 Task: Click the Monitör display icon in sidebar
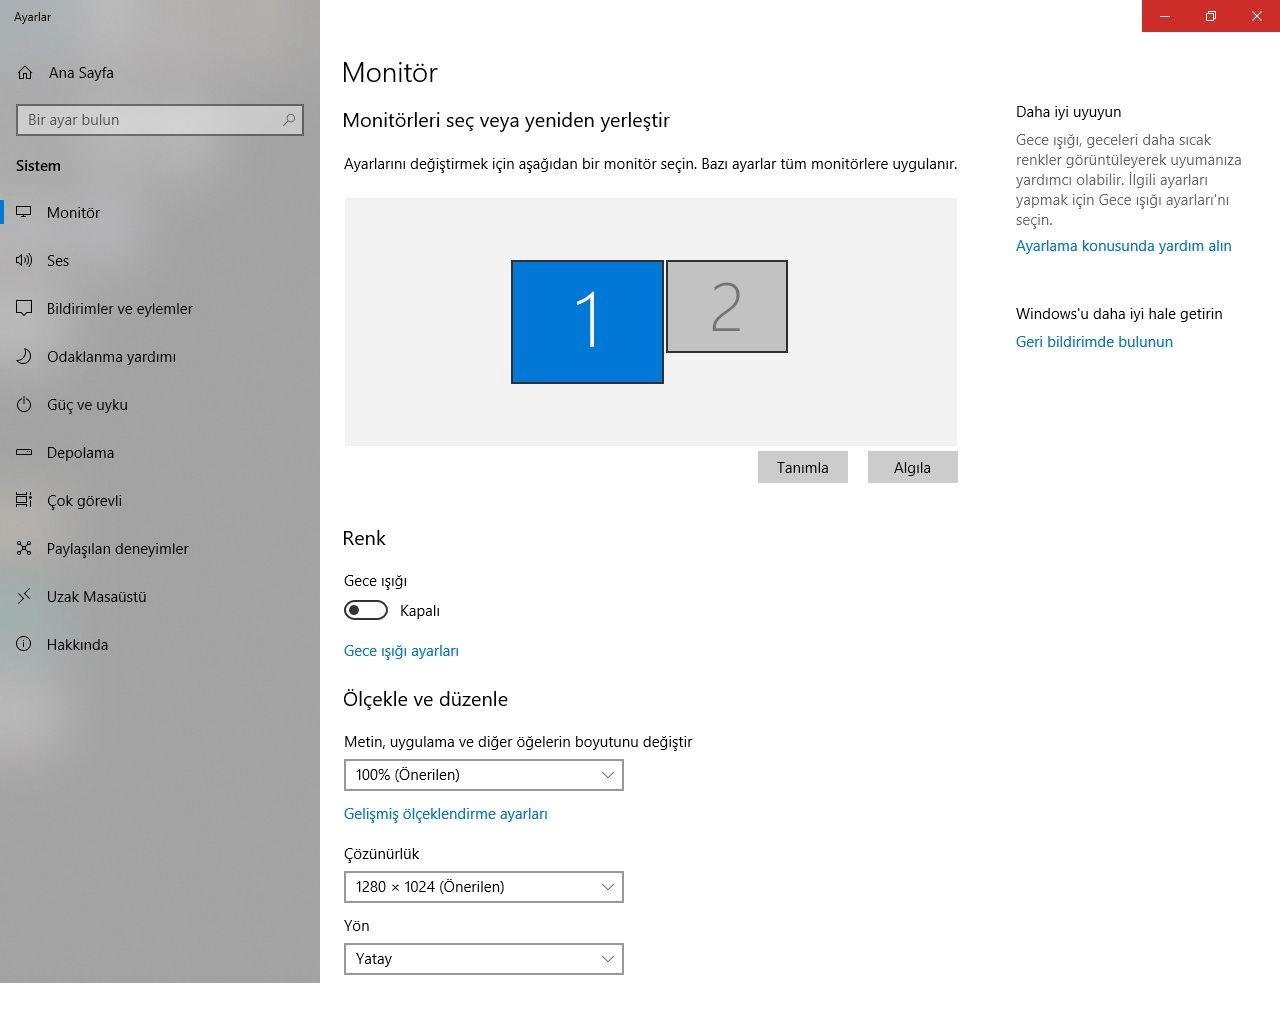[24, 213]
